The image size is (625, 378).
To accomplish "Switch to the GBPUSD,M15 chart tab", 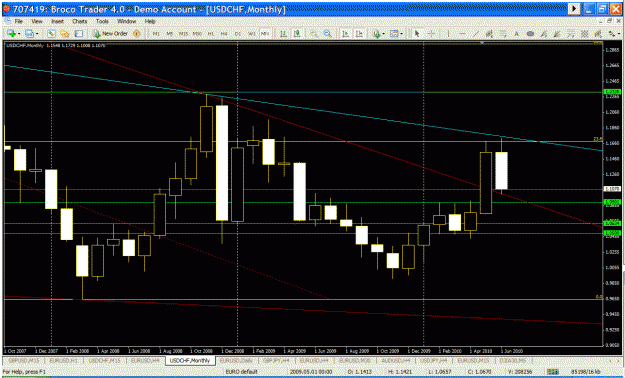I will tap(23, 360).
